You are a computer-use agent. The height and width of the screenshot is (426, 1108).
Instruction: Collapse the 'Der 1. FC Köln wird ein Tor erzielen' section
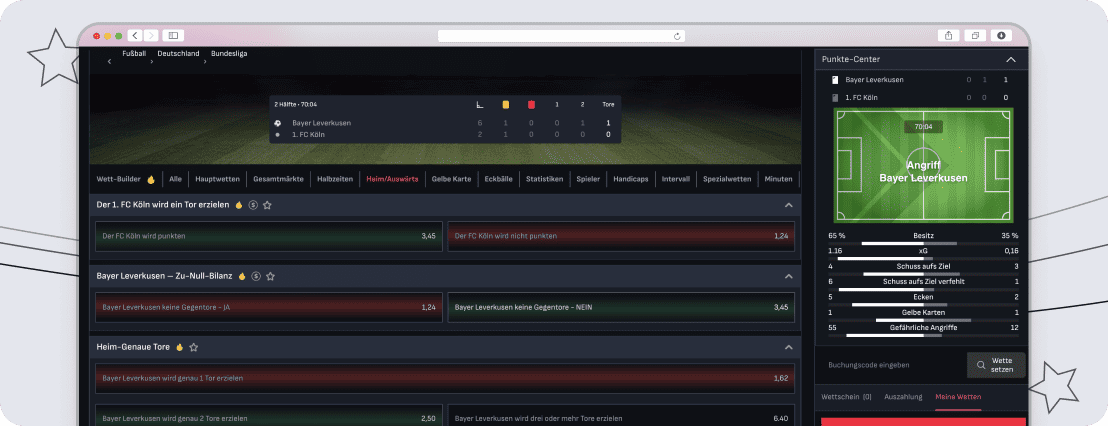tap(788, 205)
